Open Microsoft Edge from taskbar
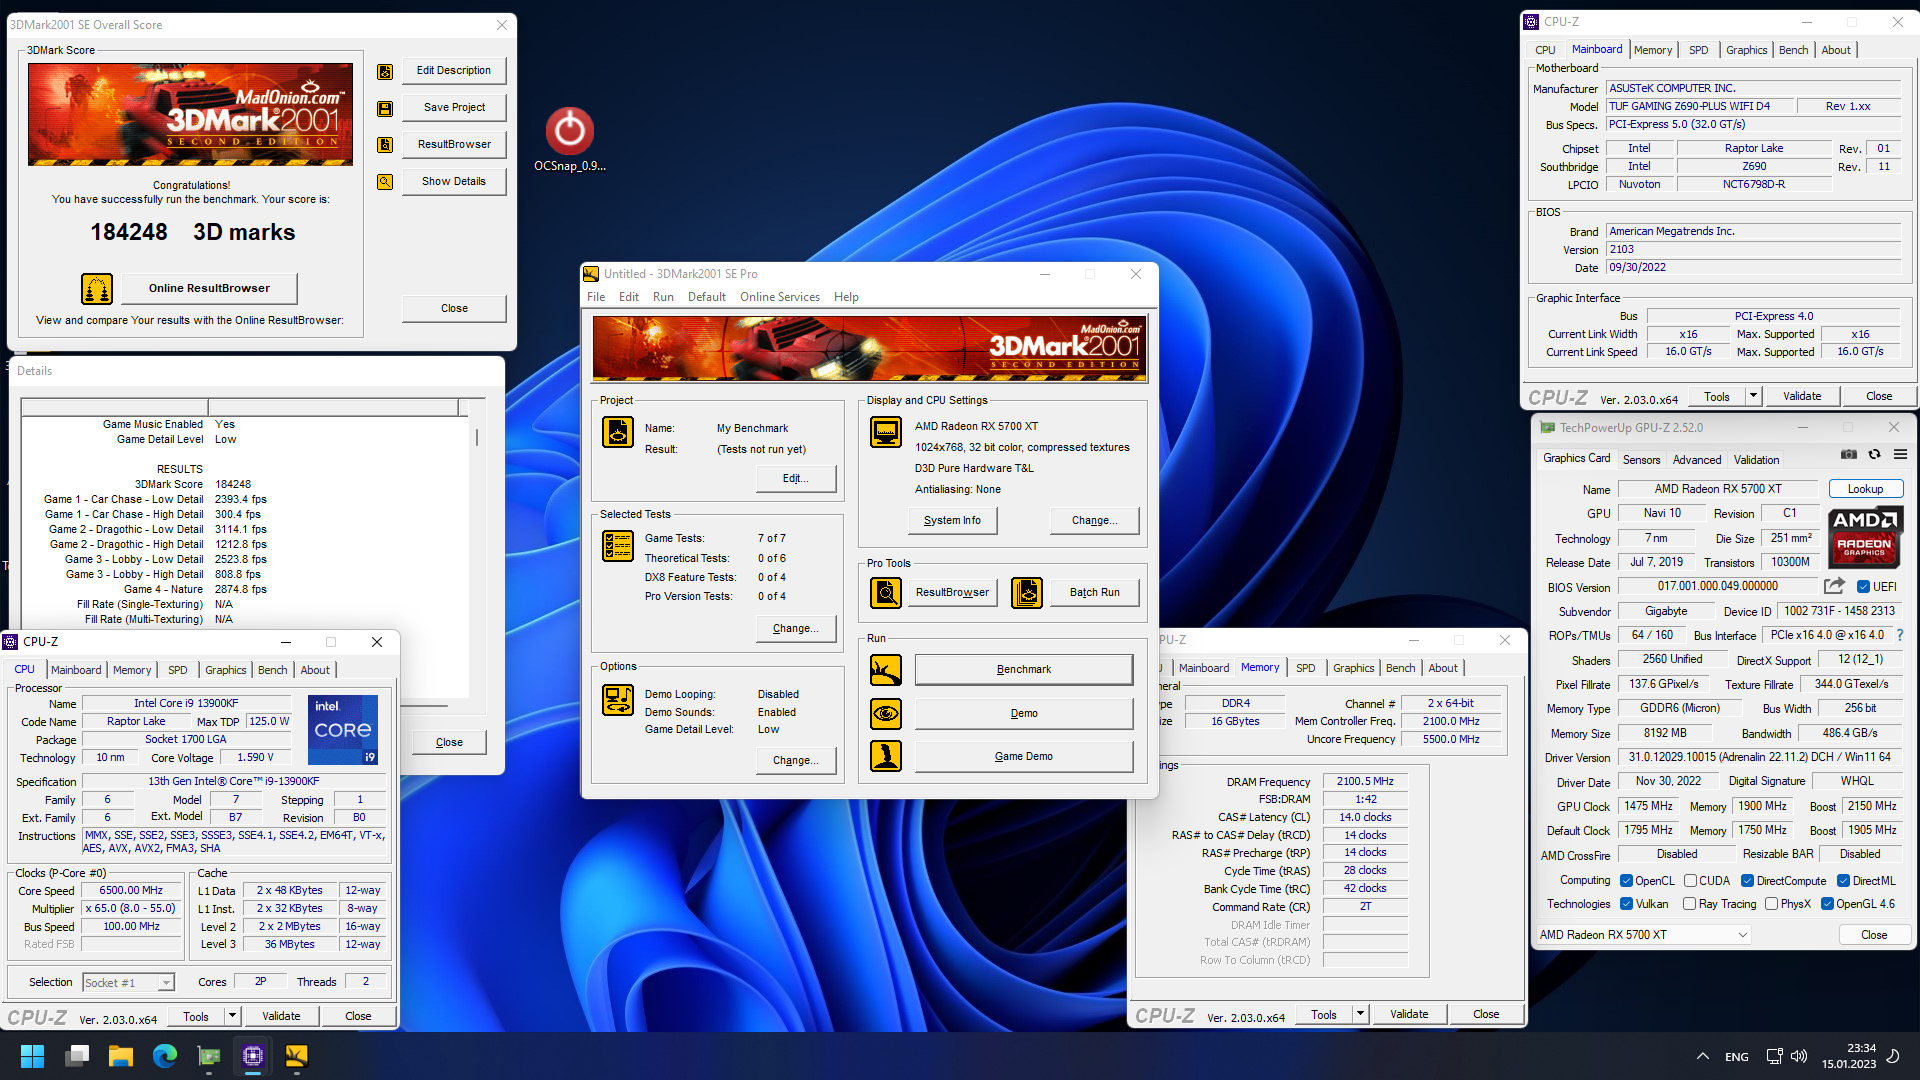This screenshot has width=1920, height=1080. [165, 1056]
